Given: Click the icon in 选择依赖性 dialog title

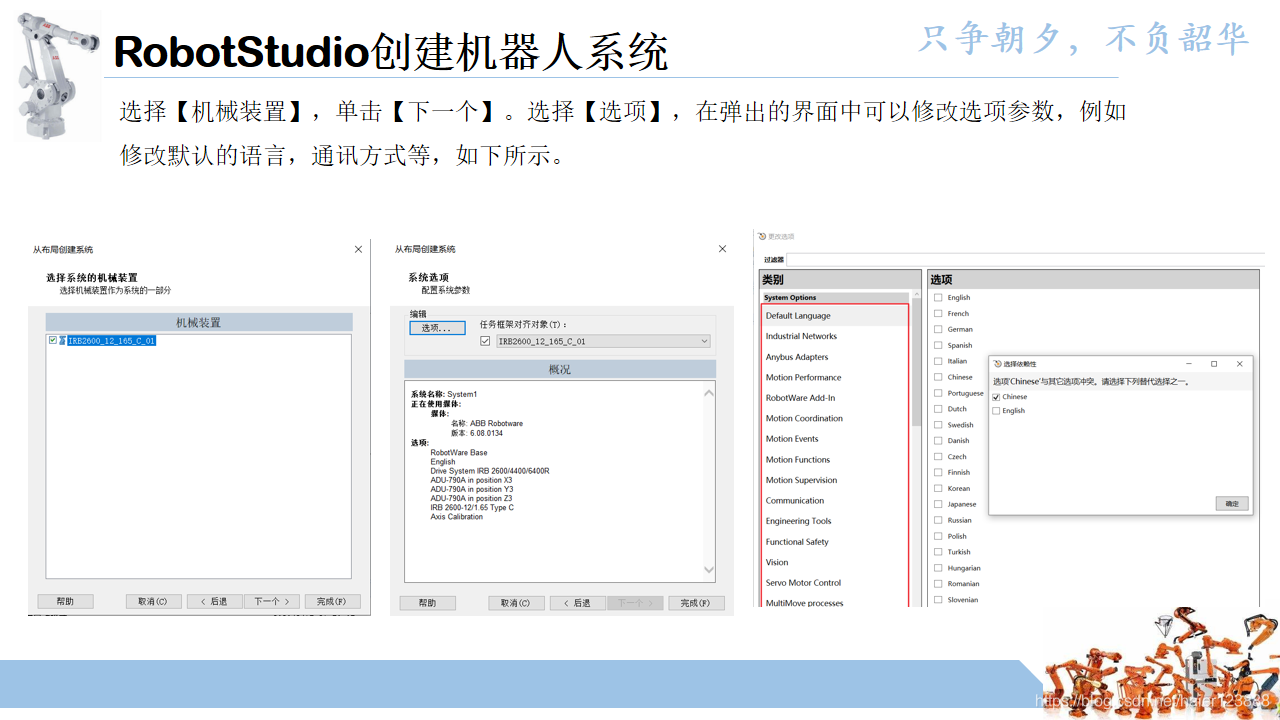Looking at the screenshot, I should pos(997,364).
